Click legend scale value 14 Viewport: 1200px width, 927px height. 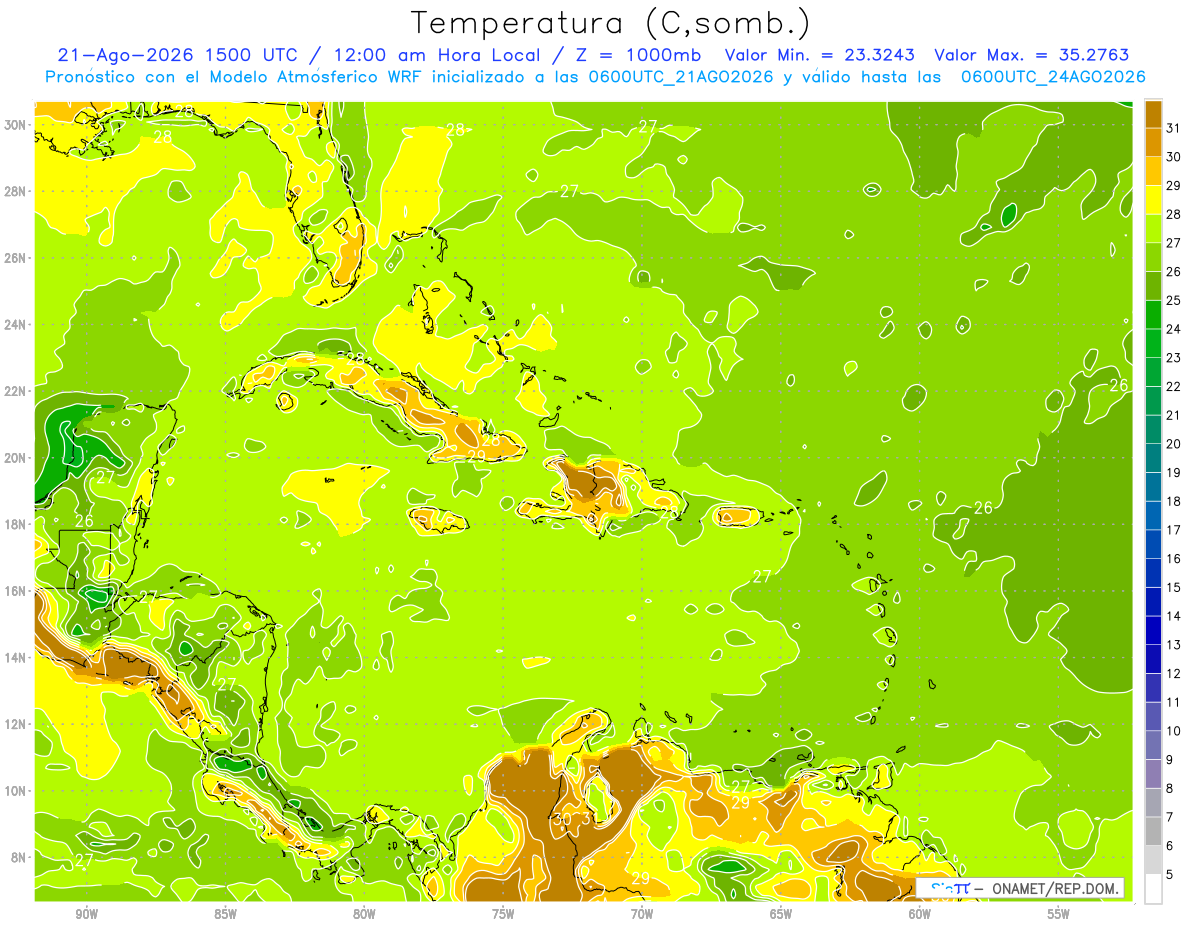pyautogui.click(x=1174, y=616)
